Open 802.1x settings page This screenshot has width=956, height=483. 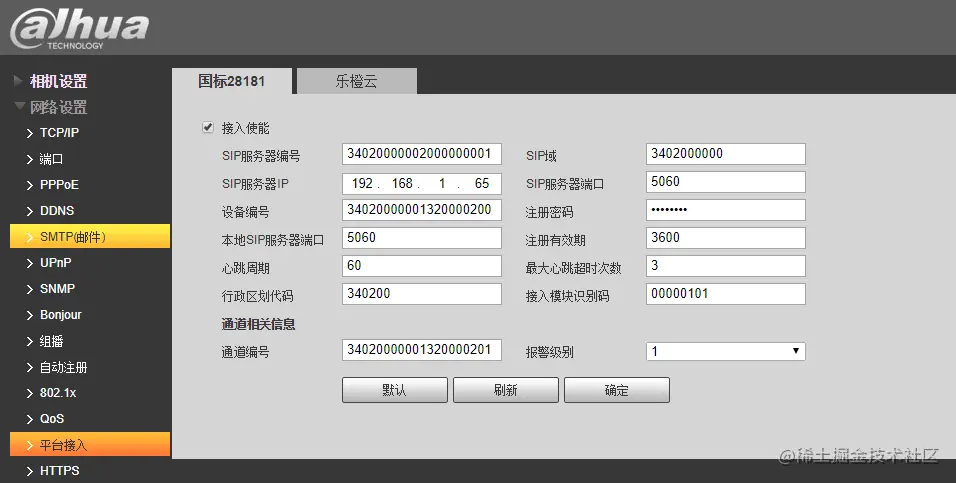coord(58,393)
